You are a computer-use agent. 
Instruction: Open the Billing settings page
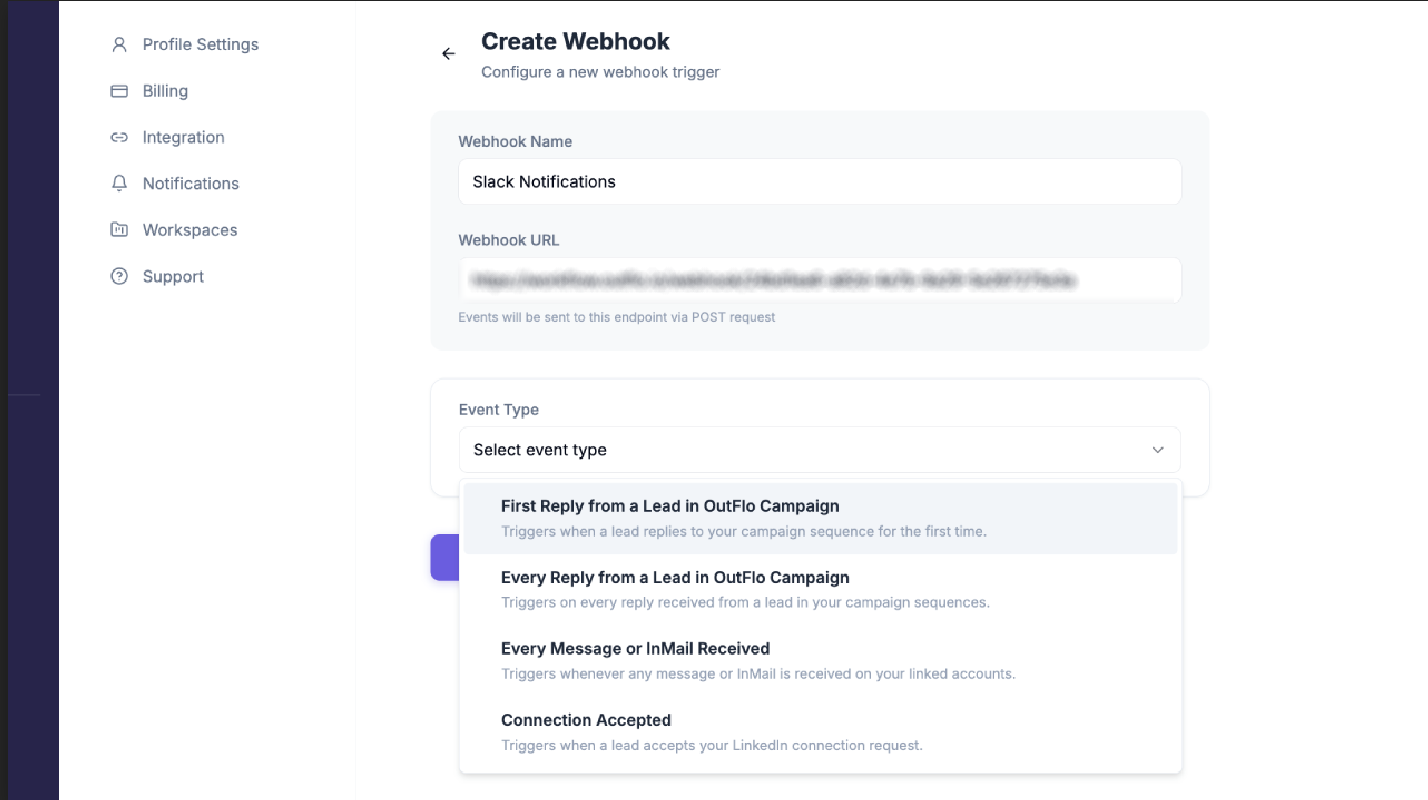pos(165,91)
